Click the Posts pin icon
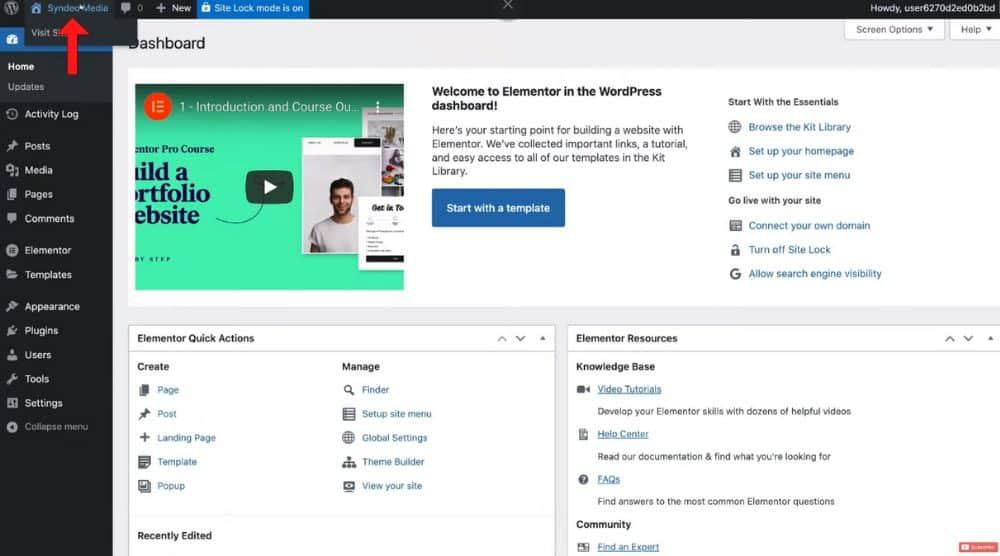 (12, 146)
